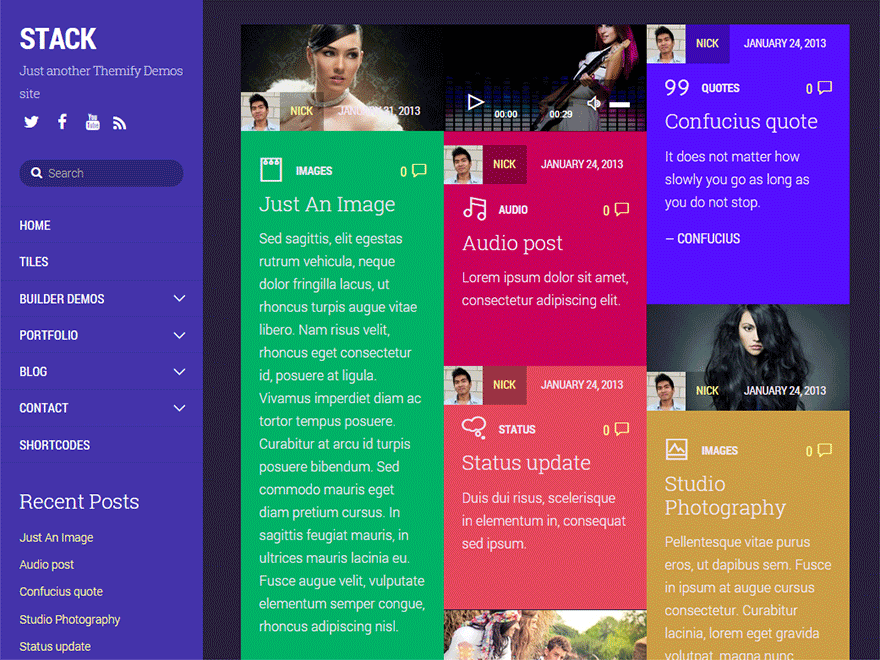The image size is (880, 660).
Task: Adjust the audio player volume slider
Action: pyautogui.click(x=620, y=104)
